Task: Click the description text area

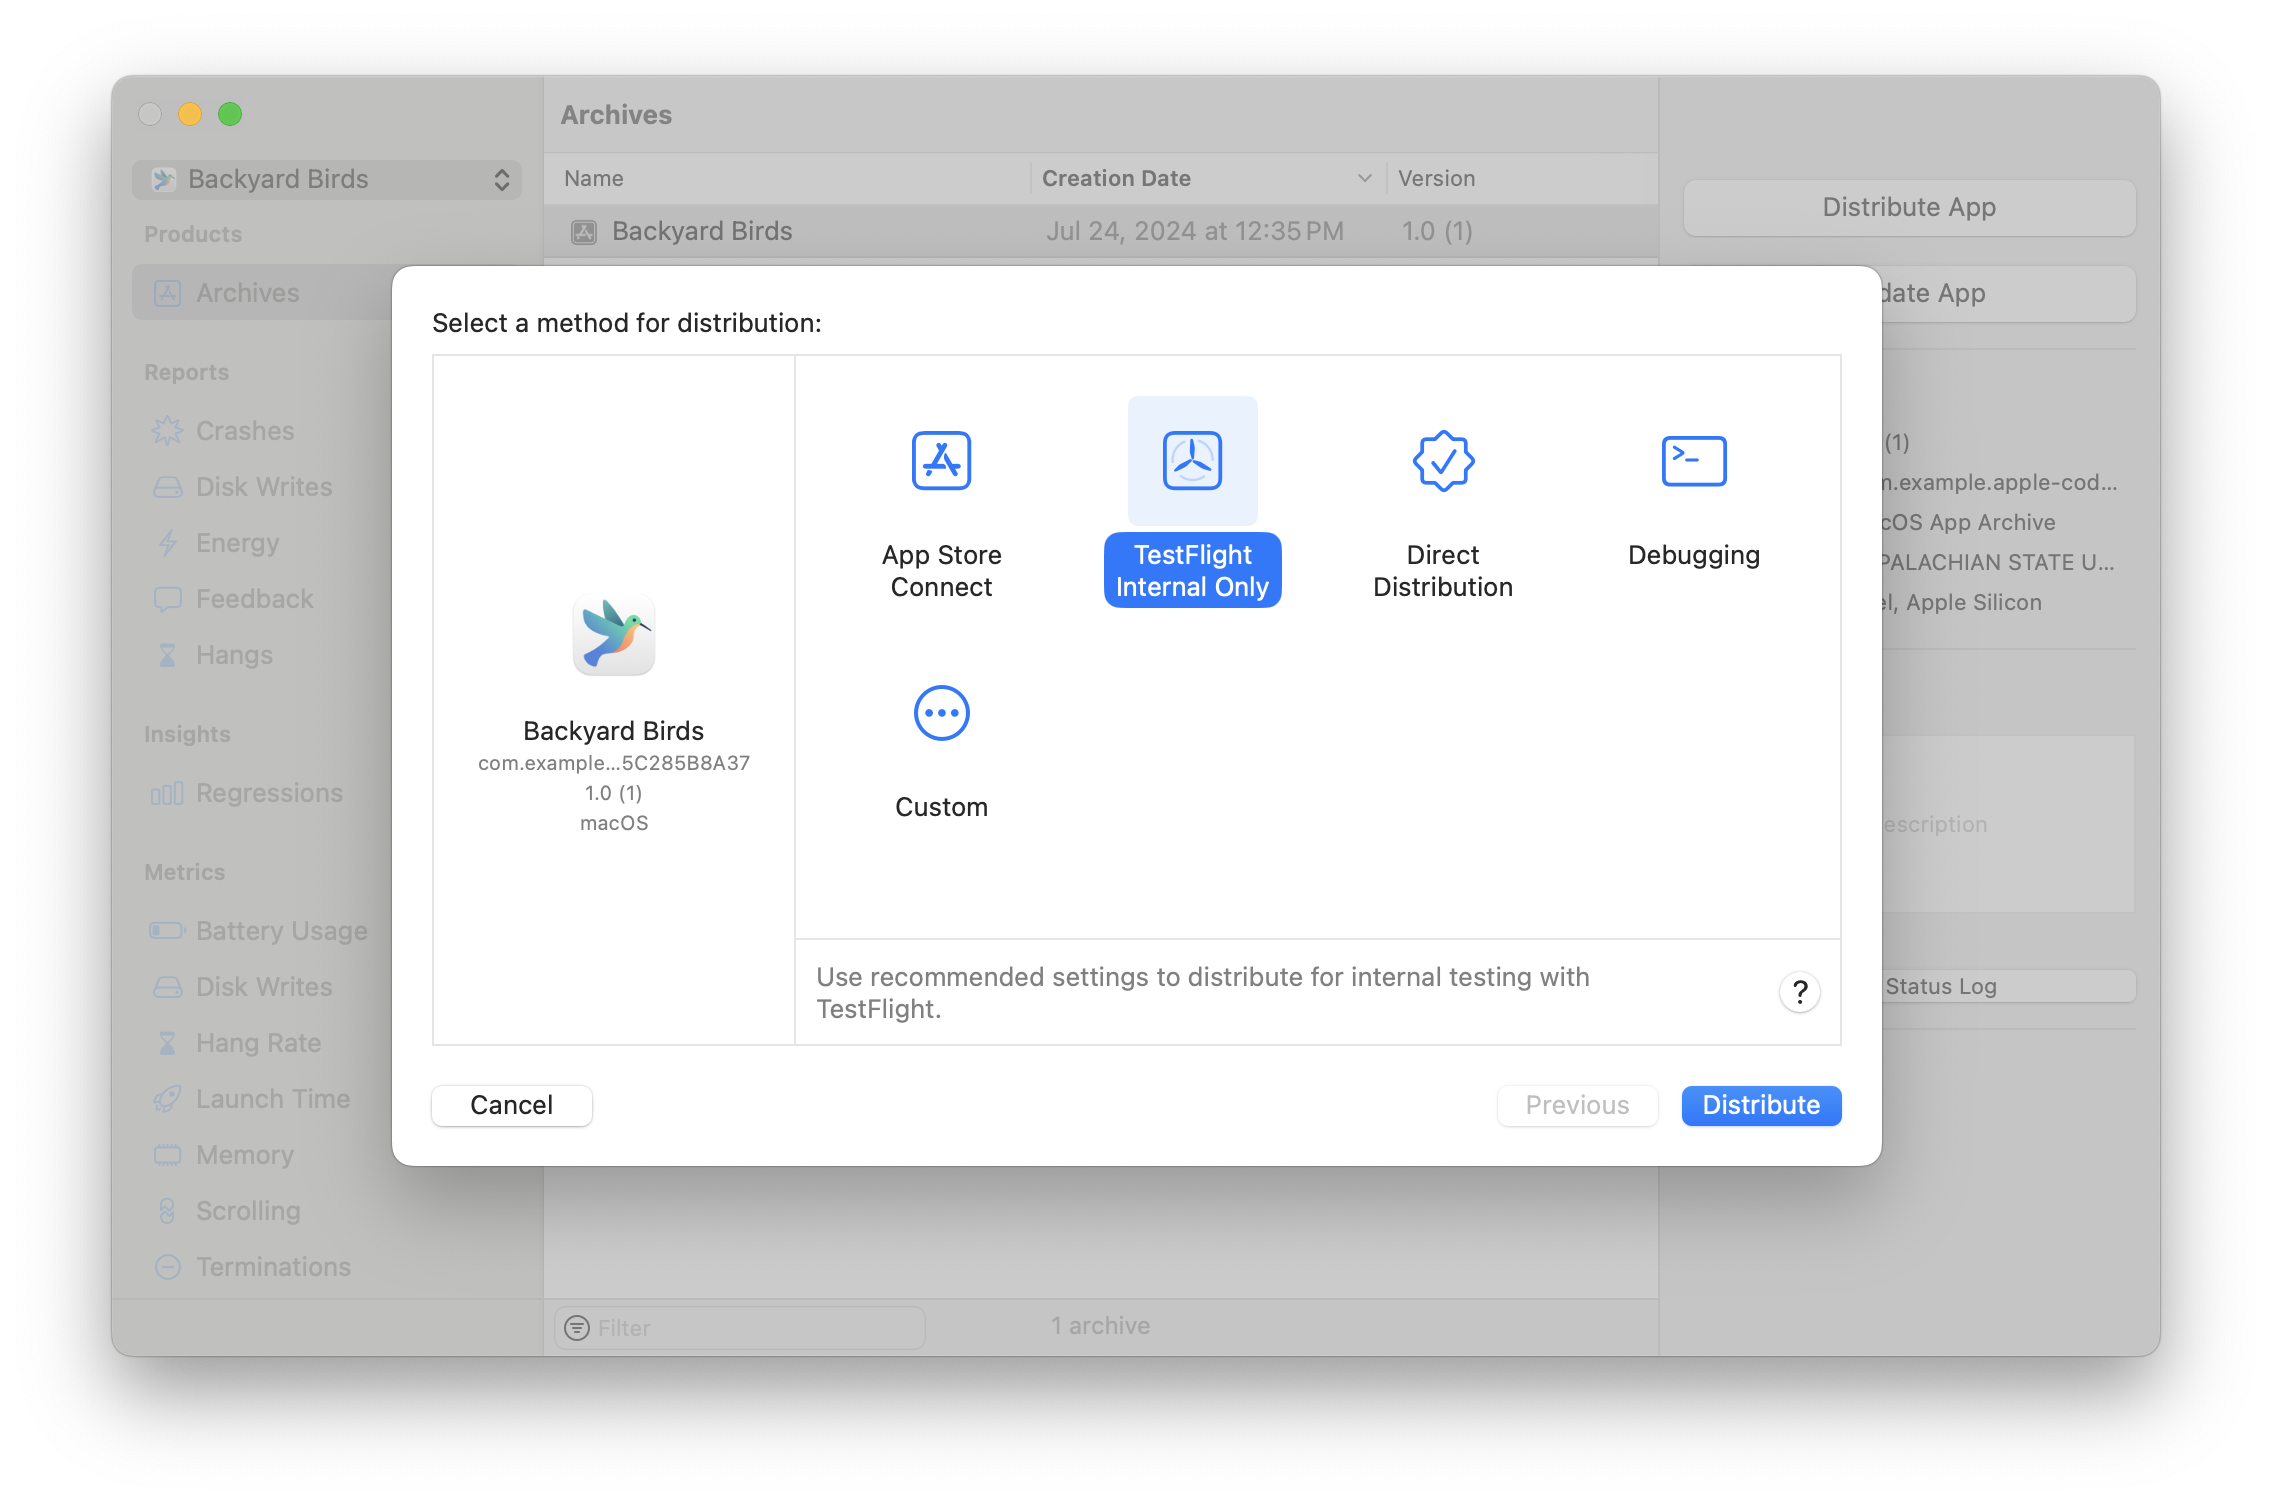Action: [2009, 824]
